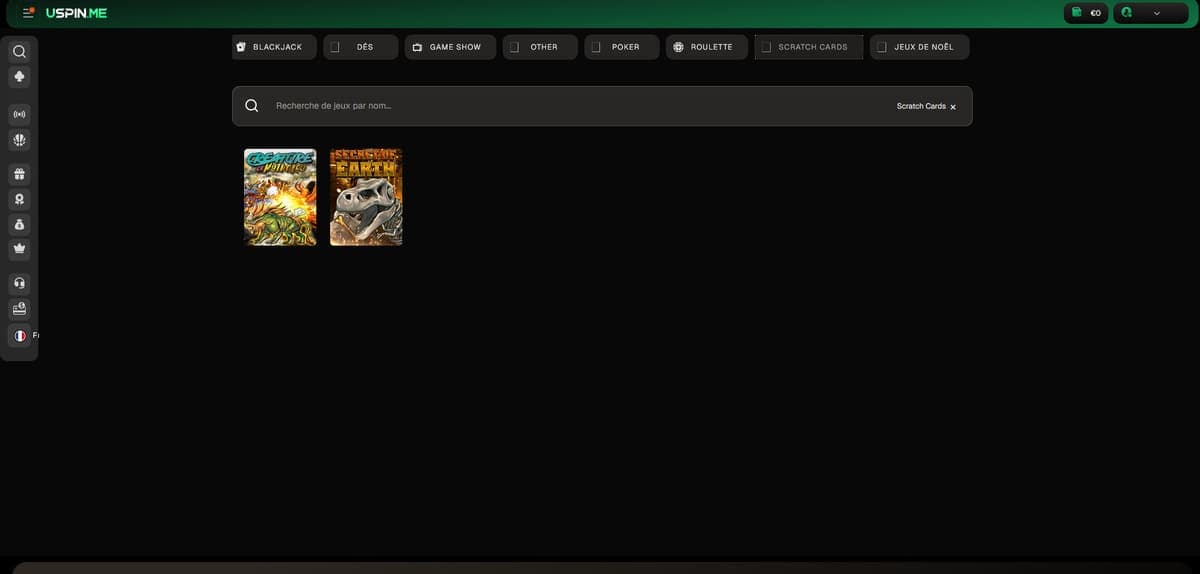1200x574 pixels.
Task: Open the hamburger menu next to USPIN.ME logo
Action: click(x=28, y=13)
